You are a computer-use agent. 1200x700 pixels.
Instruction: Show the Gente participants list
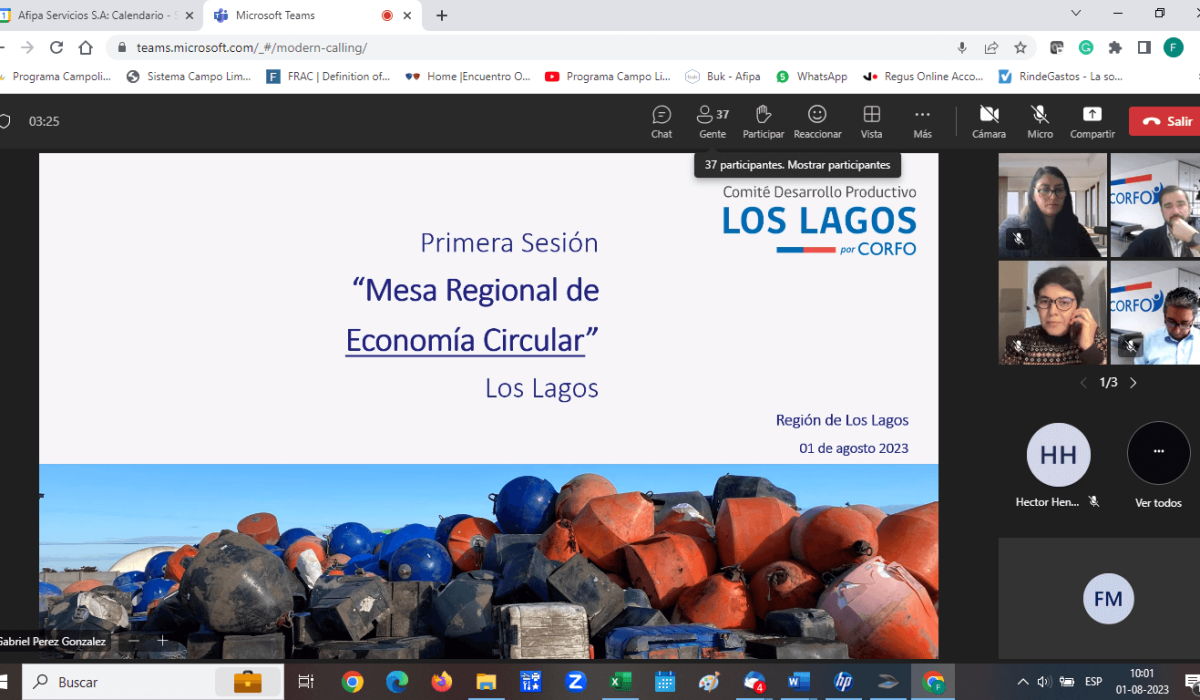tap(712, 121)
